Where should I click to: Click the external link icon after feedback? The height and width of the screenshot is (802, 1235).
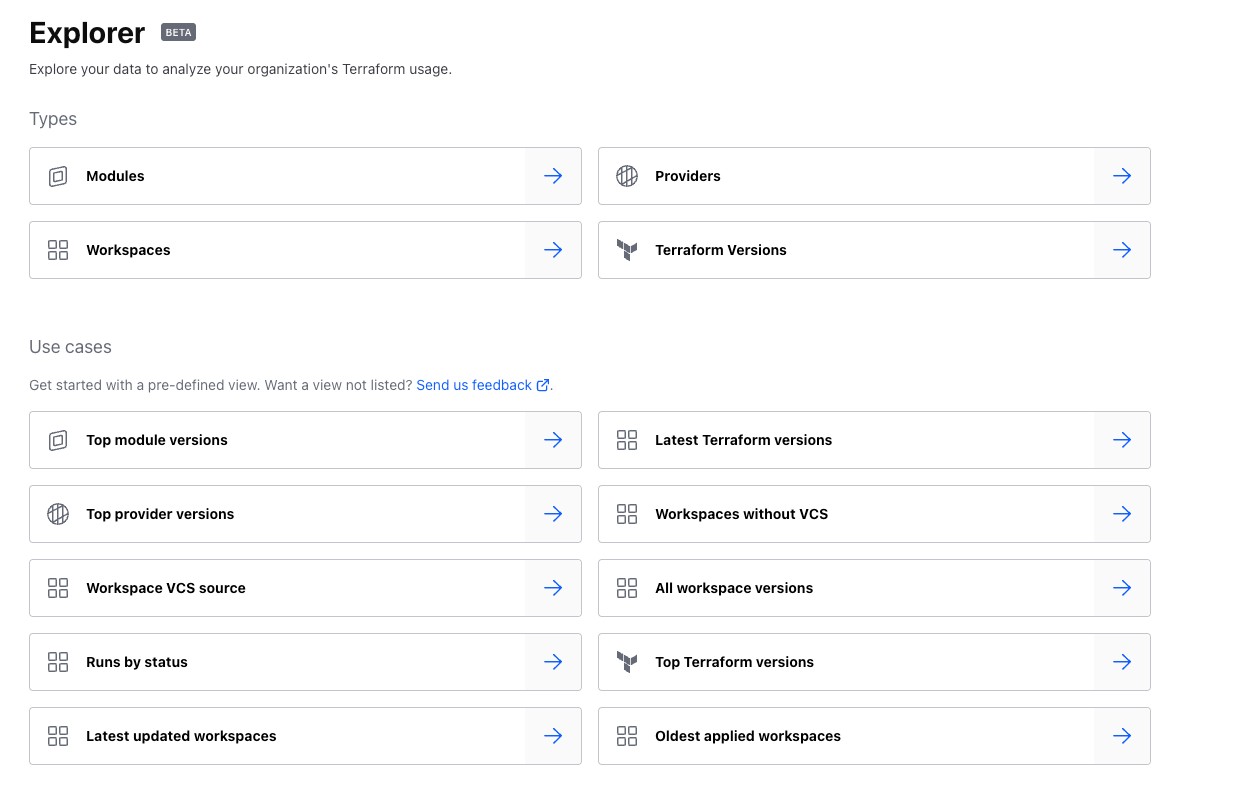(x=543, y=385)
